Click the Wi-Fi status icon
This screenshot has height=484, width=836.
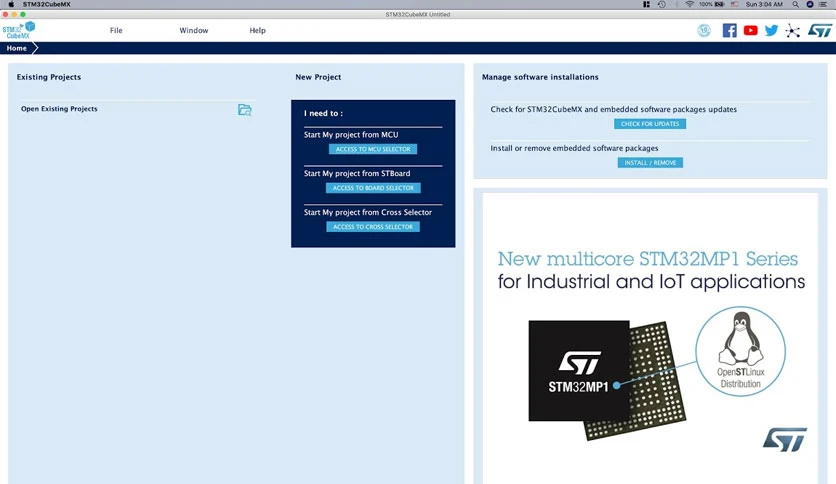tap(689, 4)
